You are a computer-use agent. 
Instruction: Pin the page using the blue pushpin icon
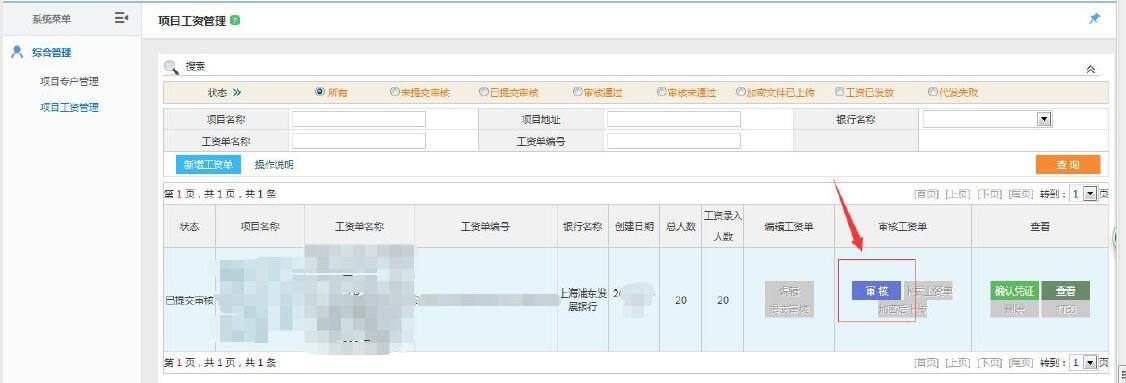point(1094,19)
